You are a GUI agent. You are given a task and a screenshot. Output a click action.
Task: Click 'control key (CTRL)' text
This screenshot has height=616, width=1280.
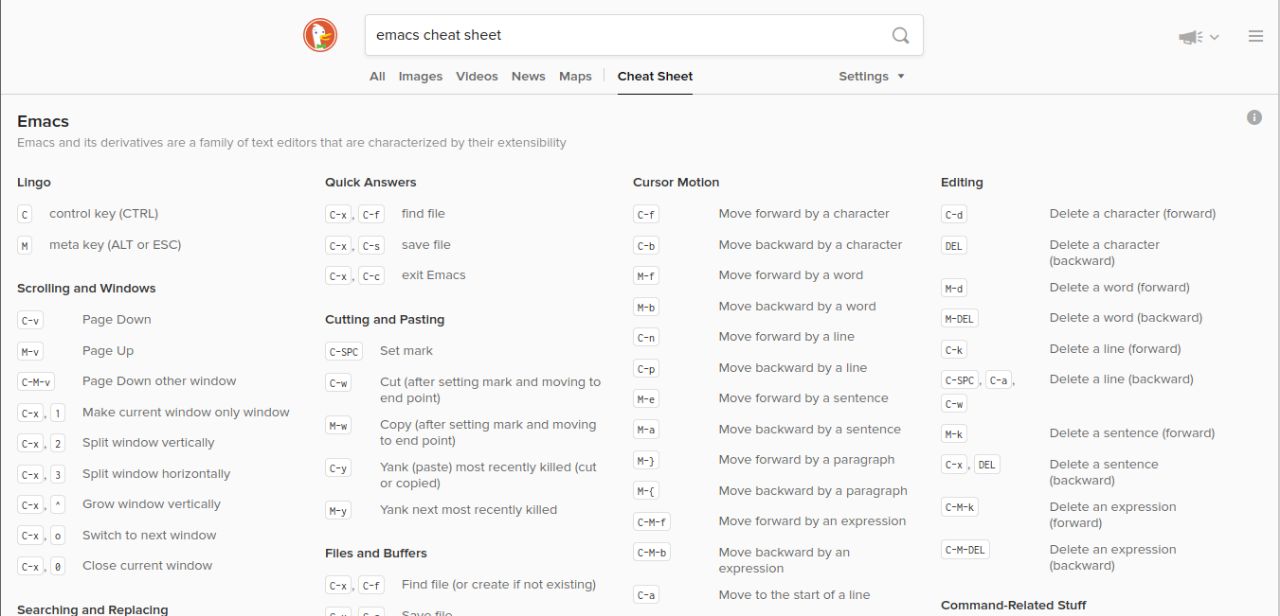[x=103, y=213]
